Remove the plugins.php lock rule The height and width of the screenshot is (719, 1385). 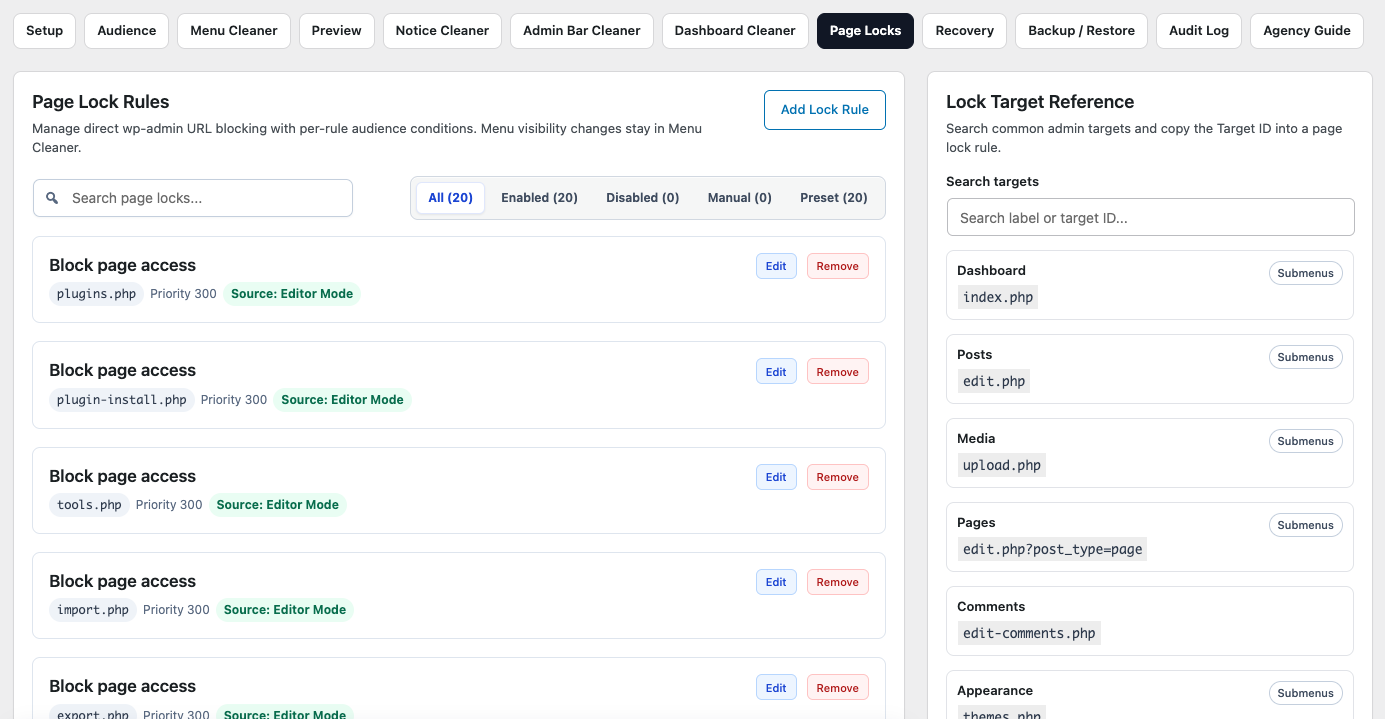[838, 266]
